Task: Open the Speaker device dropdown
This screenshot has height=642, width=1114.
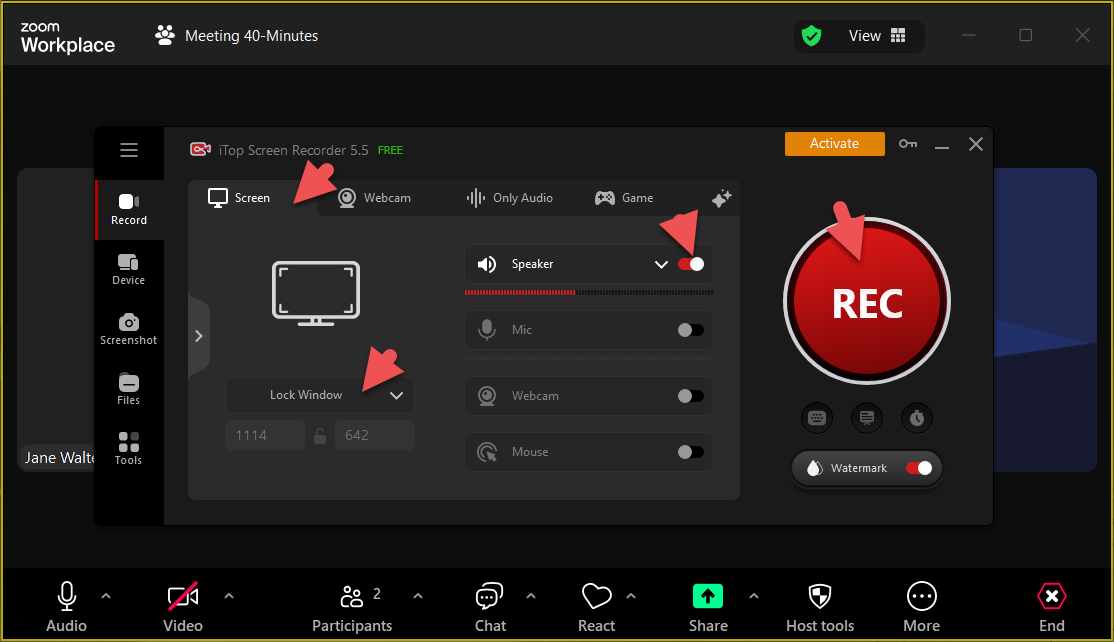Action: pyautogui.click(x=661, y=264)
